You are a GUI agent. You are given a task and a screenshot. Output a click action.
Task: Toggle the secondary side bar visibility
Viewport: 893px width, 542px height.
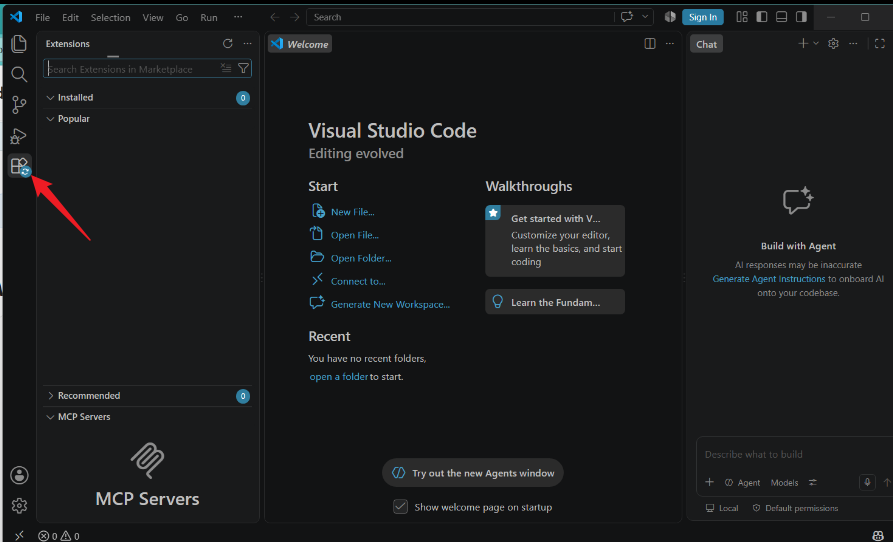pyautogui.click(x=801, y=17)
